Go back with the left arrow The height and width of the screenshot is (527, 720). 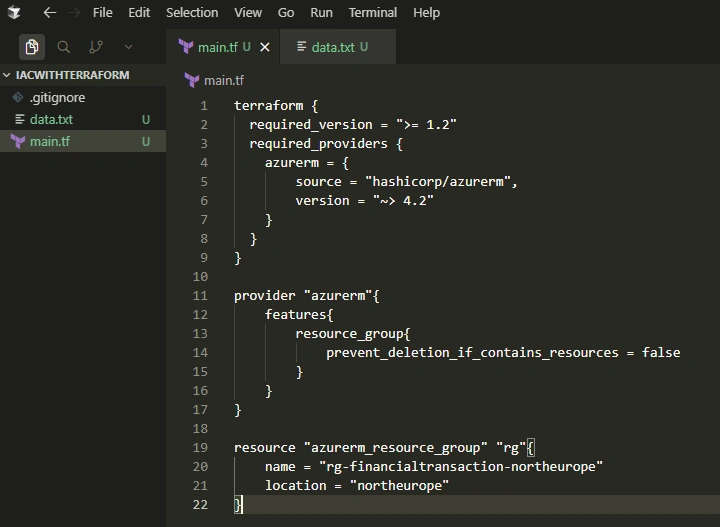(50, 13)
